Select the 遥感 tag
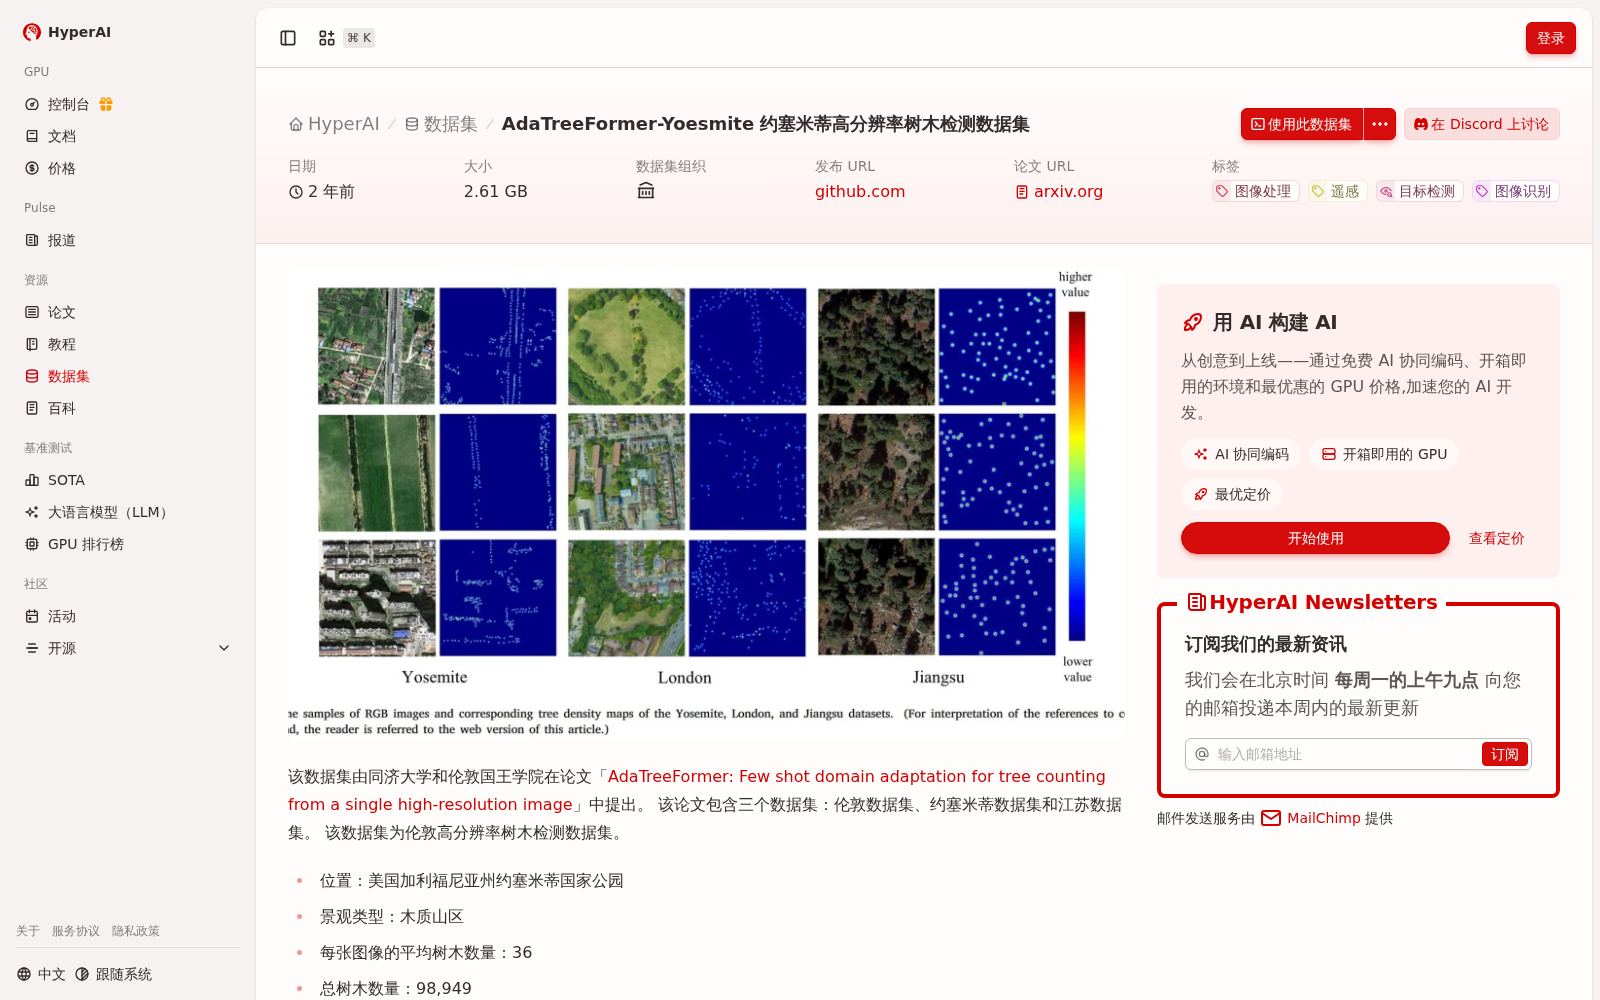Viewport: 1600px width, 1000px height. click(1337, 191)
